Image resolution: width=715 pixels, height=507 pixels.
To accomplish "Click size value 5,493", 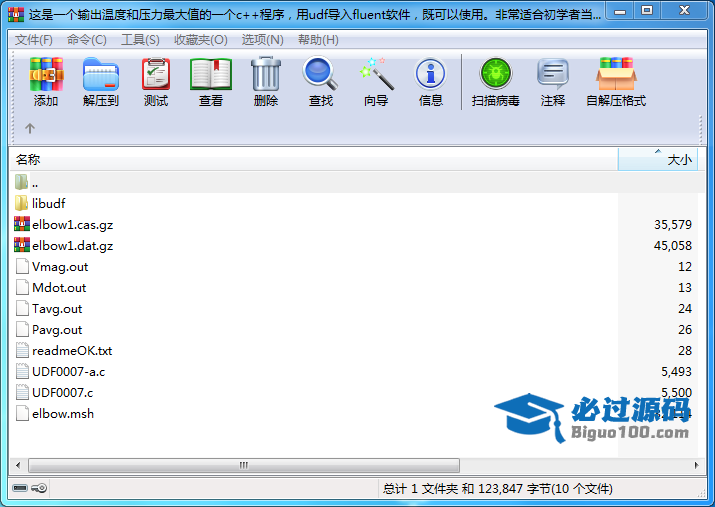I will coord(676,372).
